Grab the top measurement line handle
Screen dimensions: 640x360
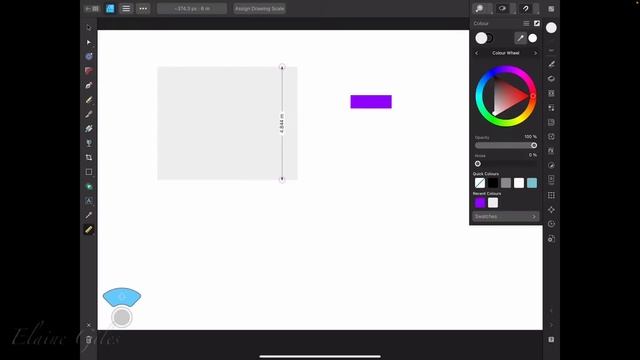[282, 67]
